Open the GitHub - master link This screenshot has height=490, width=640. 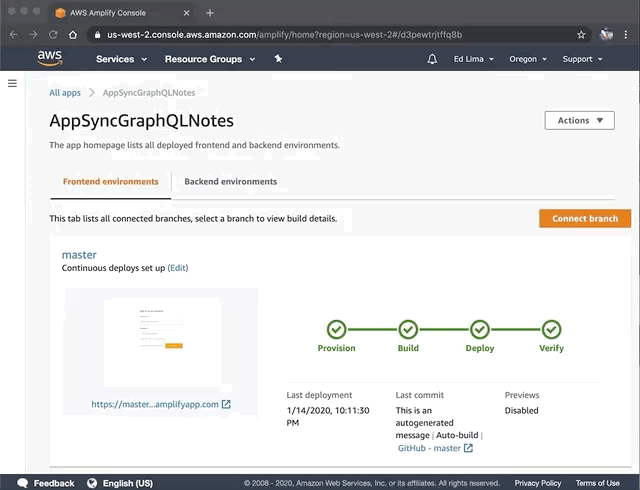click(429, 448)
